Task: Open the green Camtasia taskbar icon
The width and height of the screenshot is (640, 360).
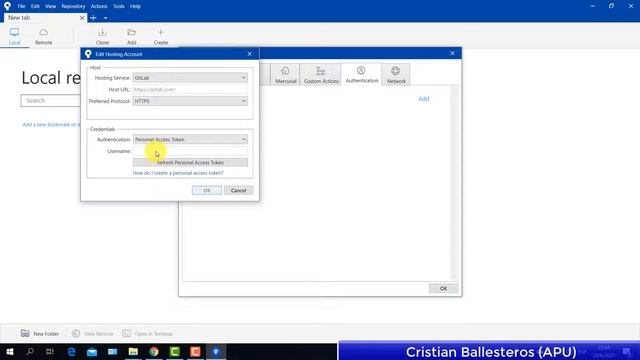Action: coord(175,351)
